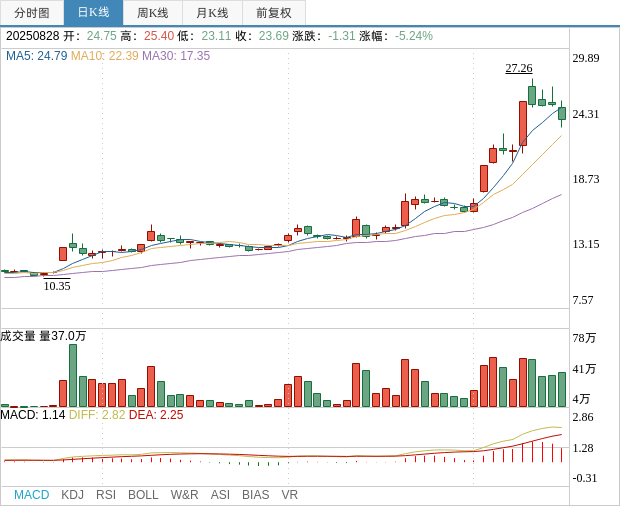620x506 pixels.
Task: Click the 开 price 24.75
Action: coord(102,36)
